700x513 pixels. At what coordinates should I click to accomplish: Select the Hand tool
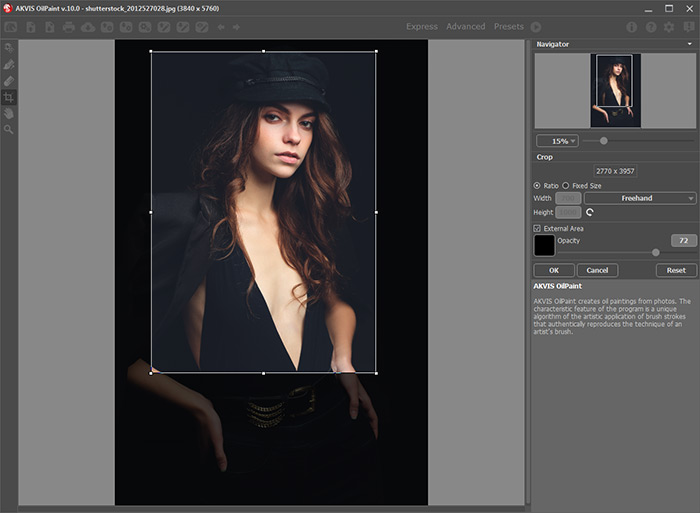tap(8, 113)
